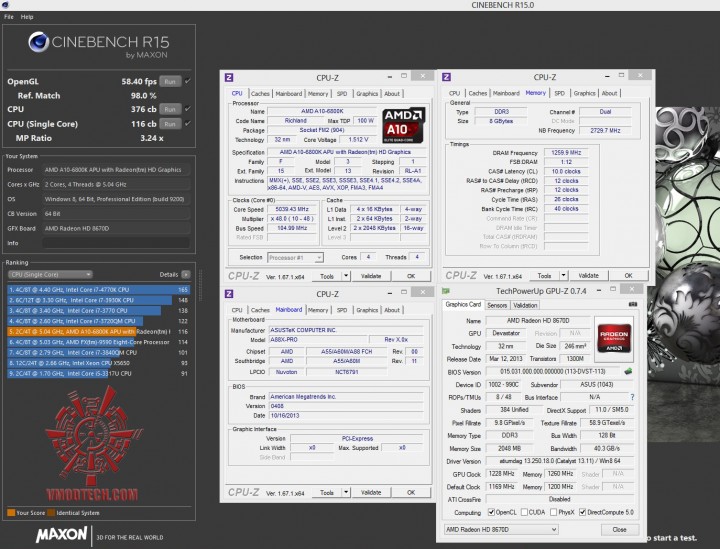Open the SPD tab in the Memory CPU-Z window
This screenshot has height=549, width=720.
559,93
